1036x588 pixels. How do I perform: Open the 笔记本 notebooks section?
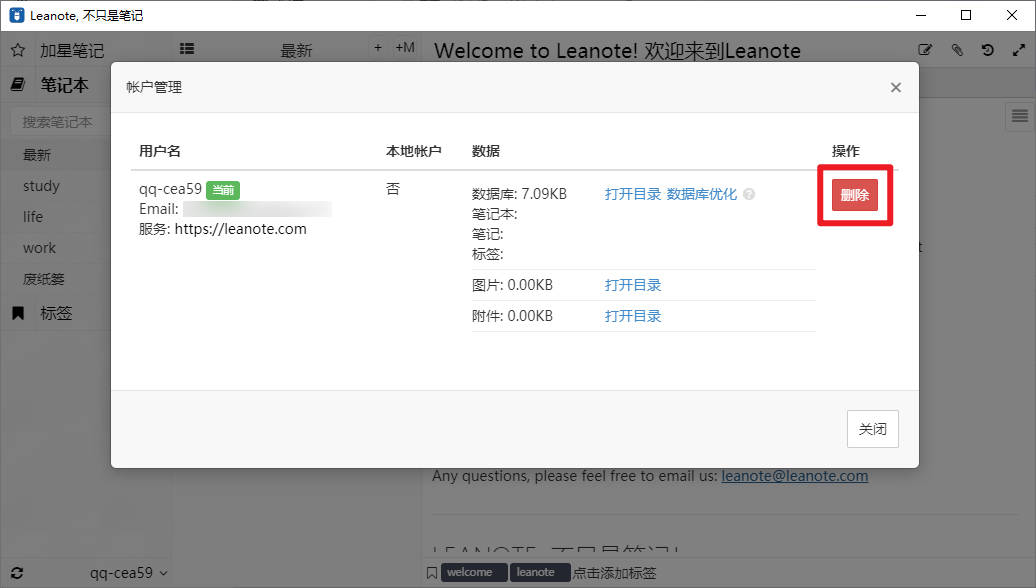[x=64, y=85]
